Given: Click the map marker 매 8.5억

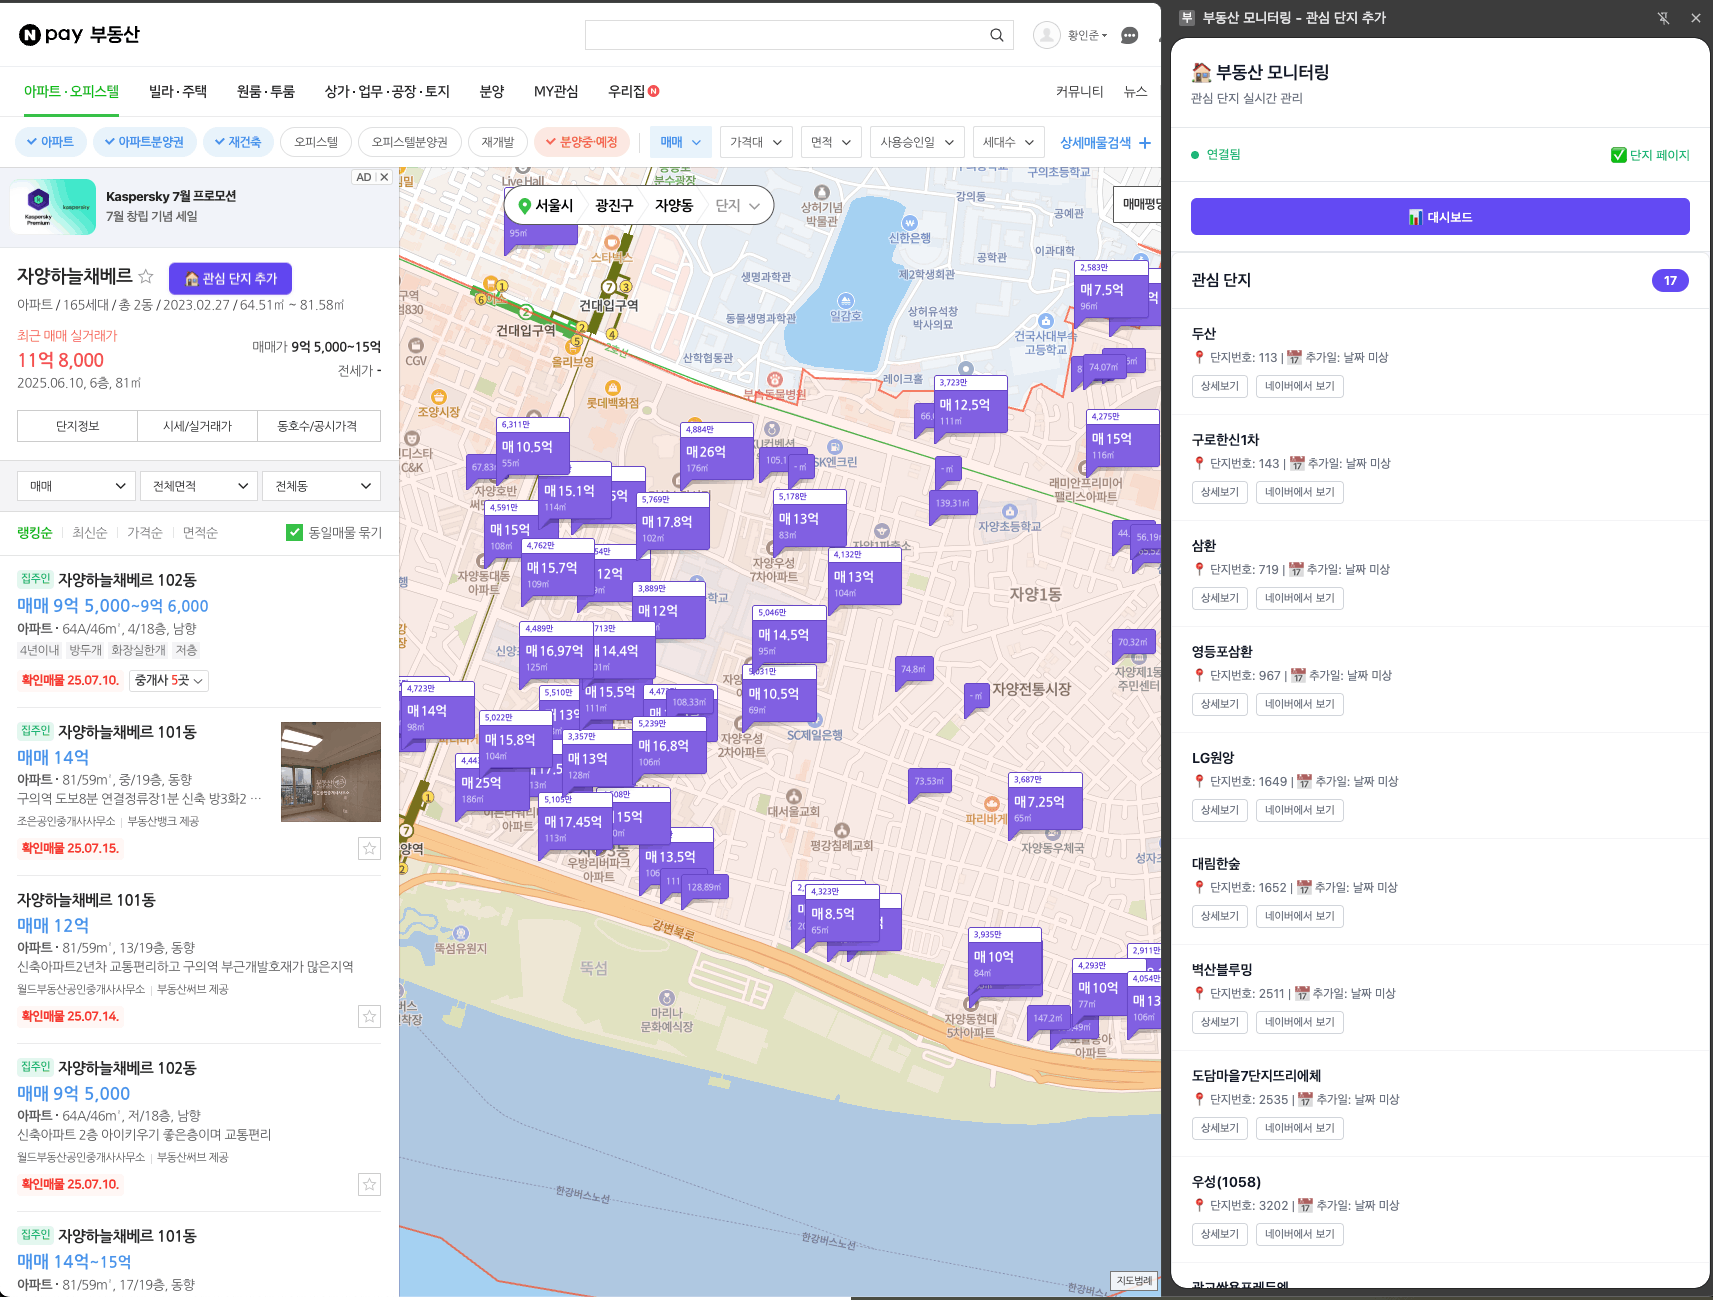Looking at the screenshot, I should pos(843,914).
